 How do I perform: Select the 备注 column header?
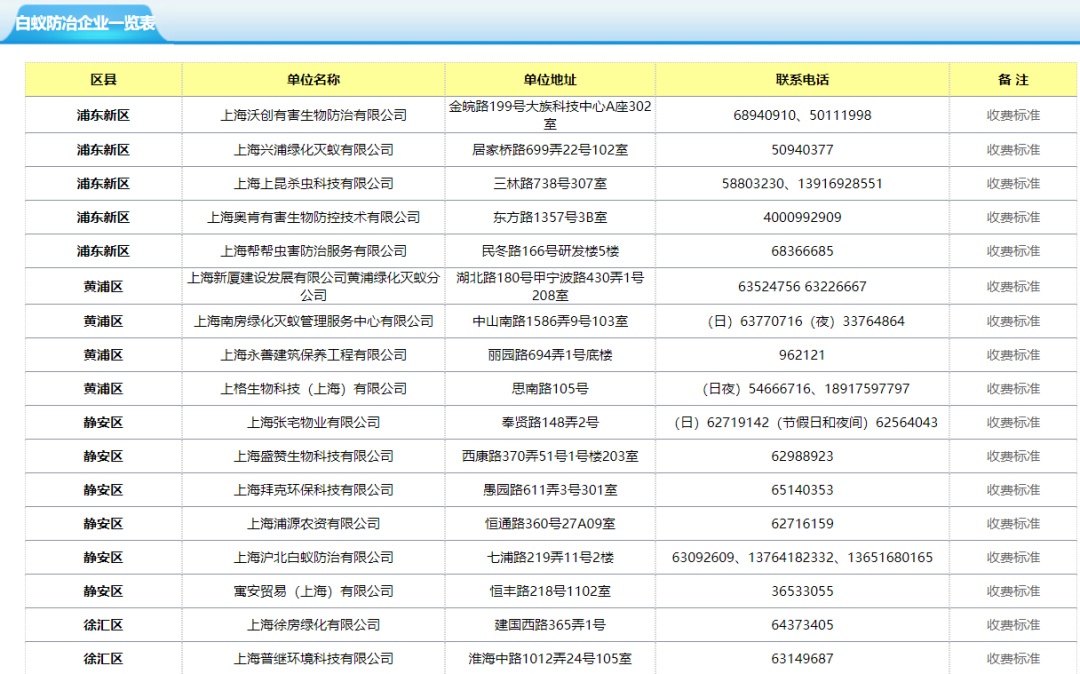(x=1012, y=79)
